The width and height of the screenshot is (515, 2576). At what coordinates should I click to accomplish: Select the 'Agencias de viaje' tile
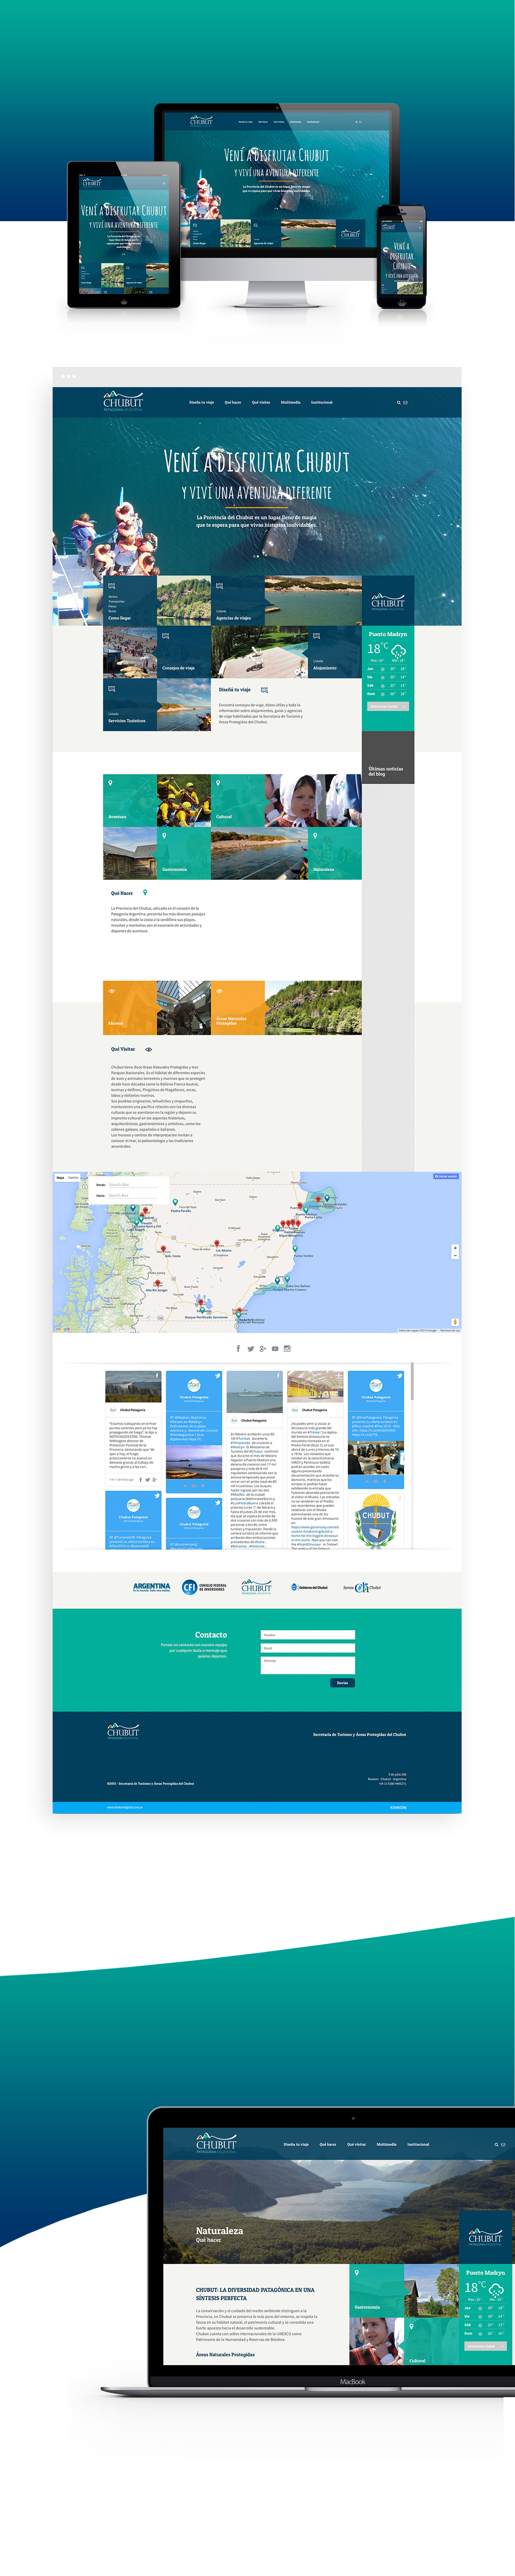pyautogui.click(x=238, y=601)
